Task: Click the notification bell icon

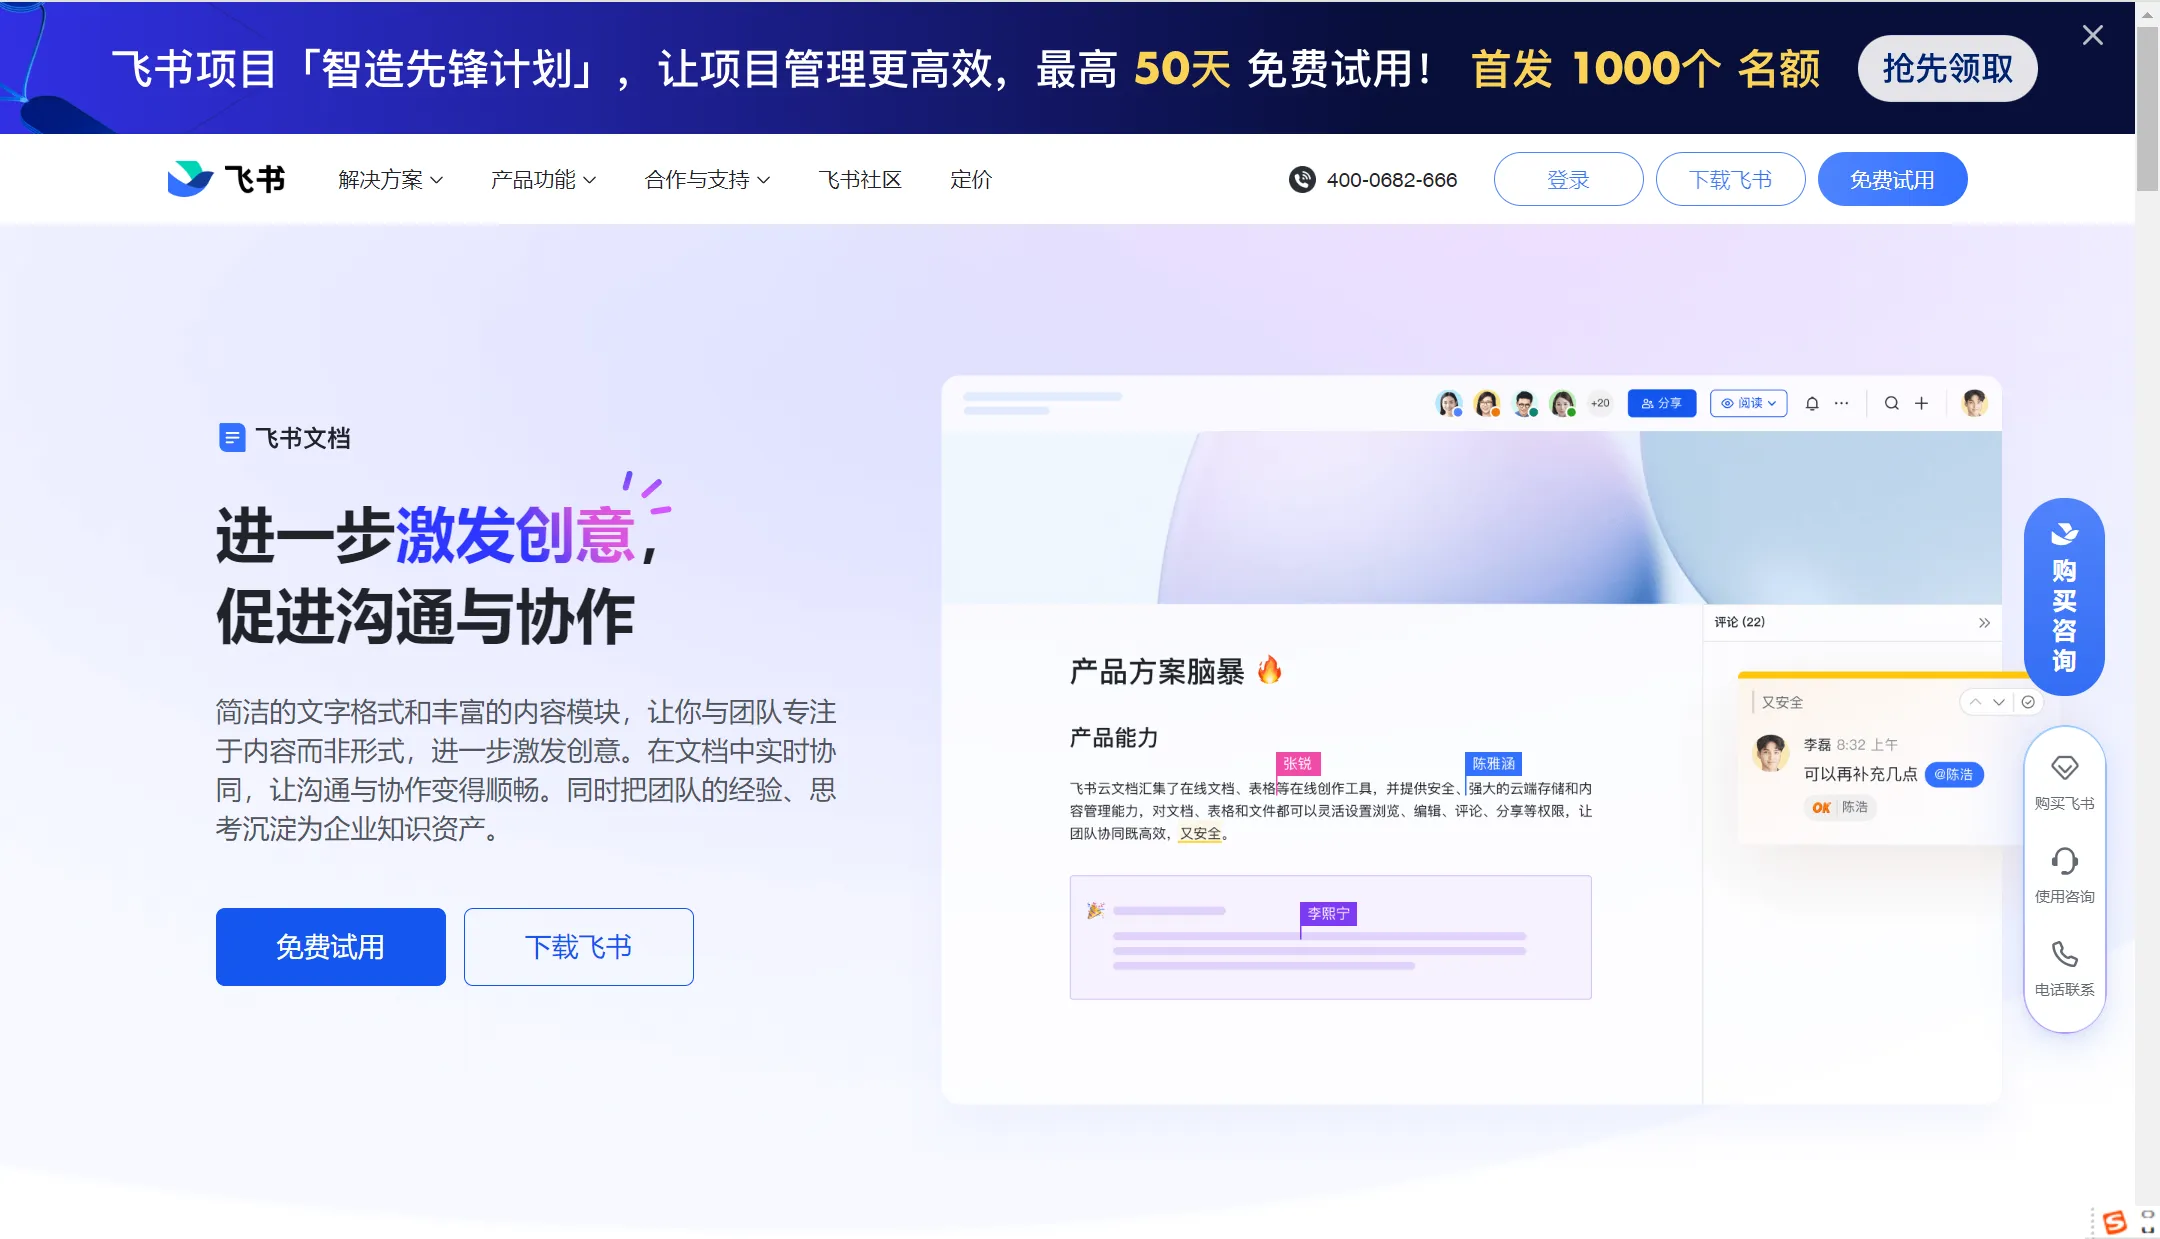Action: tap(1812, 404)
